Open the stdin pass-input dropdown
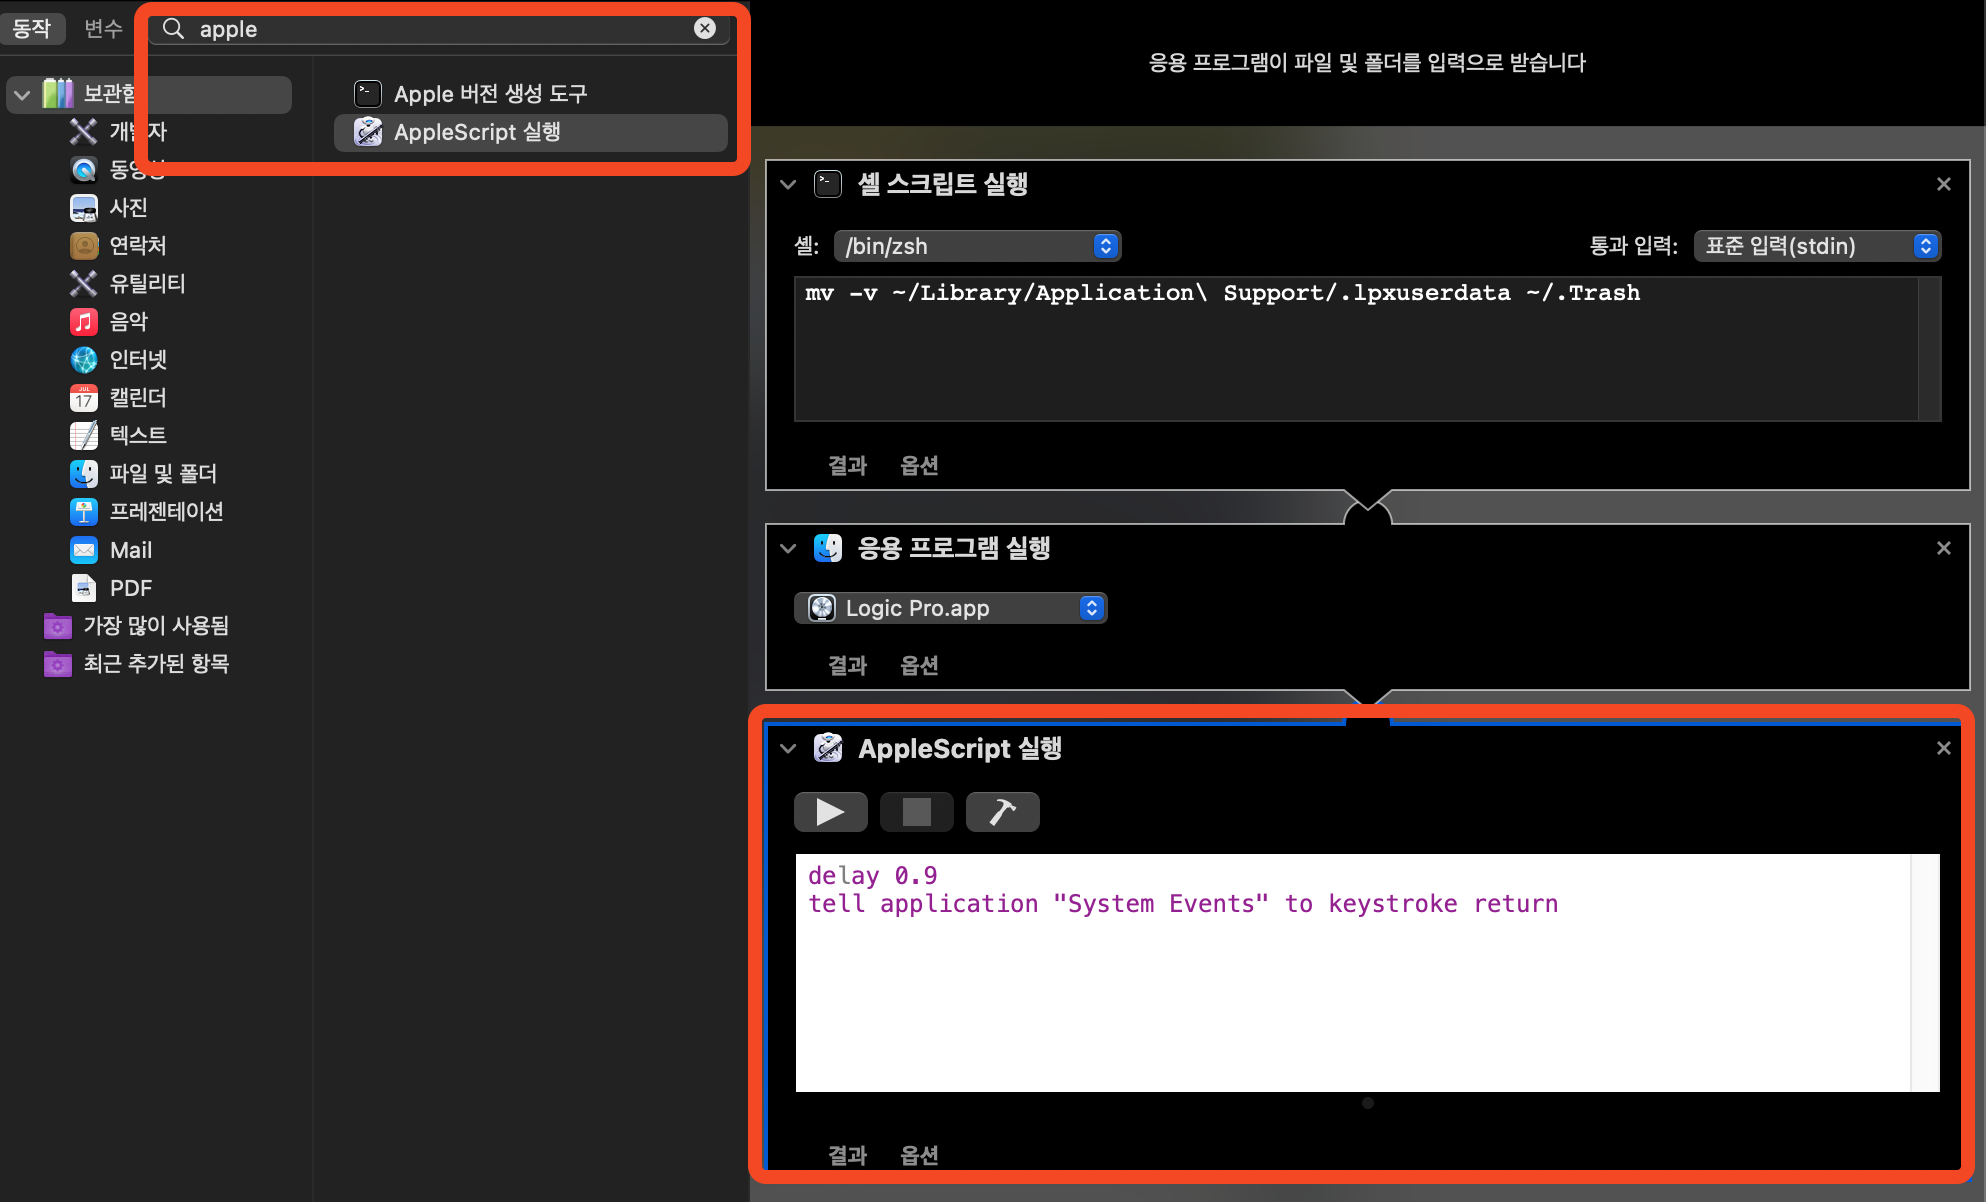This screenshot has height=1202, width=1986. pos(1817,246)
